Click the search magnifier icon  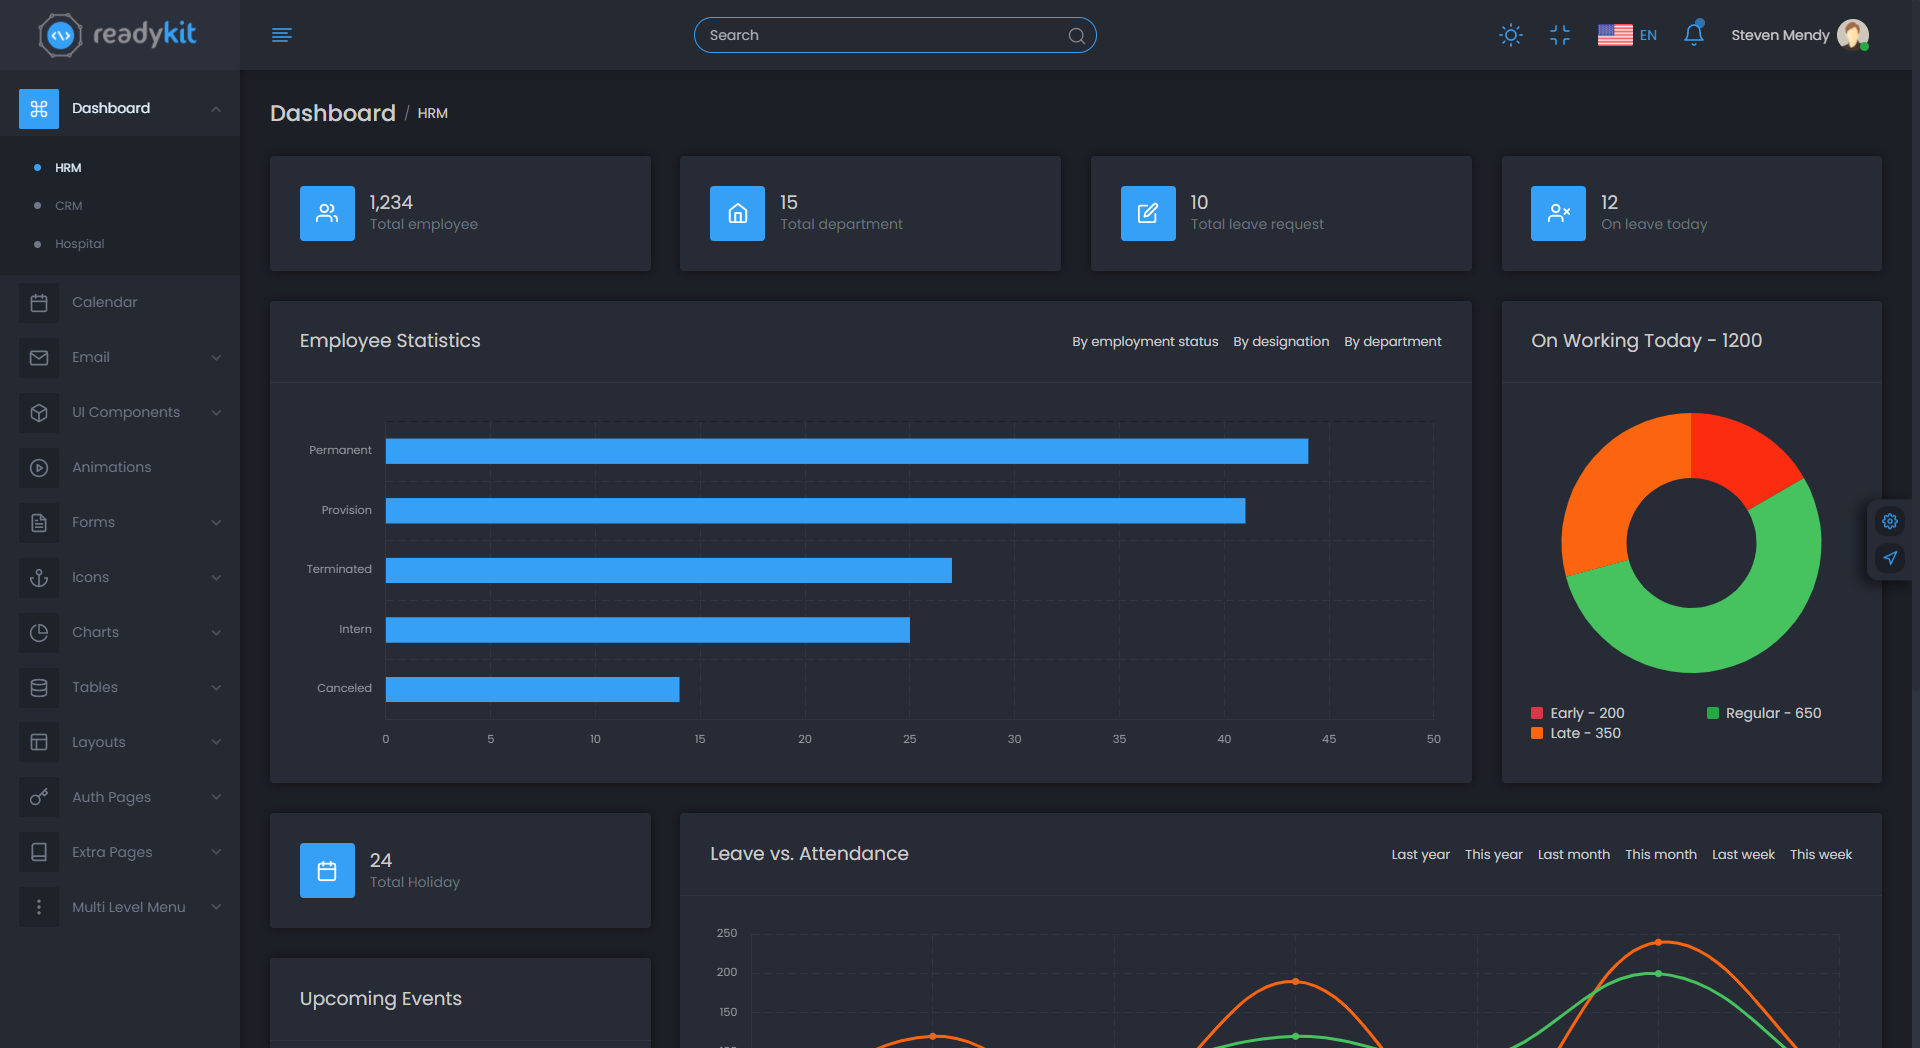1076,36
